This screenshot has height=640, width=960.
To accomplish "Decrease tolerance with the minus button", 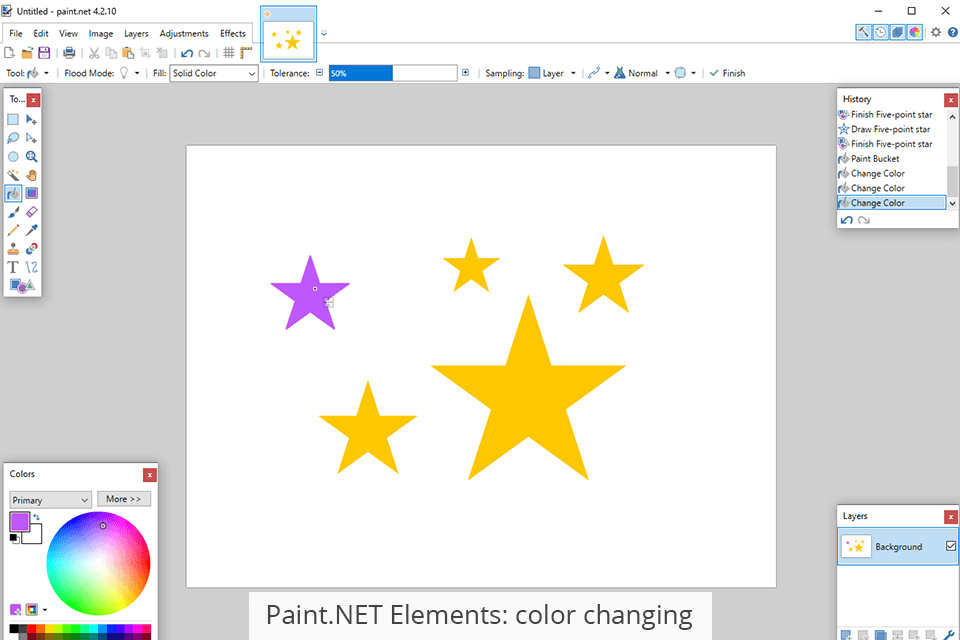I will (x=320, y=73).
